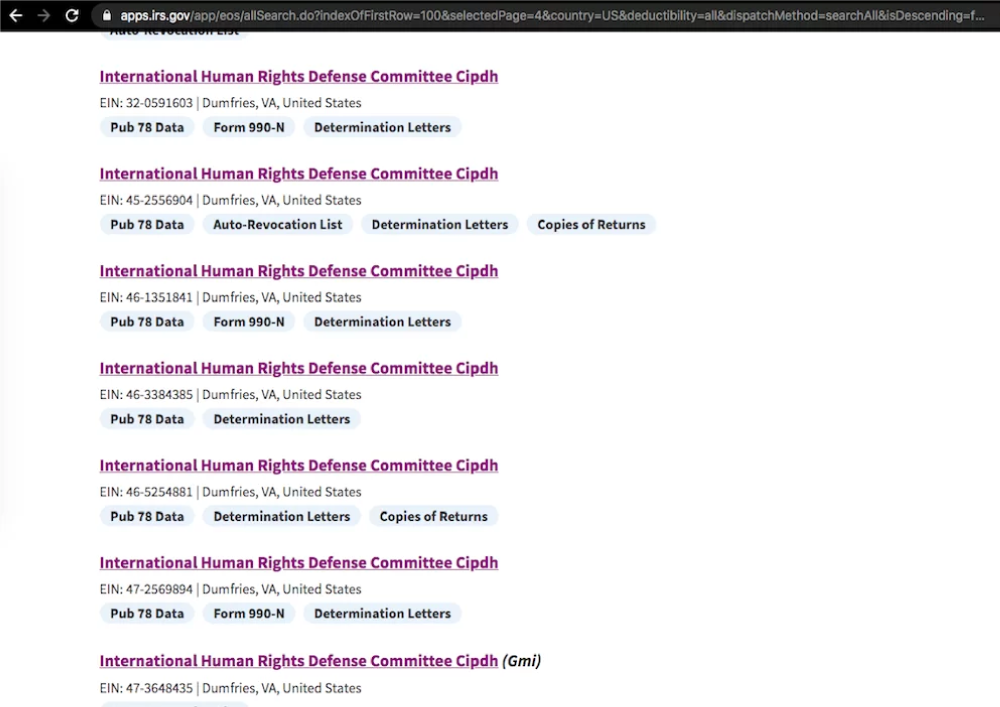Select Pub 78 Data tag under EIN 32-0591603

[x=147, y=127]
